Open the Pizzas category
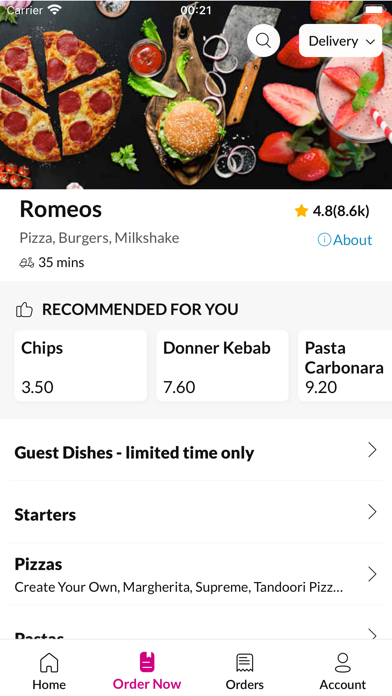The image size is (392, 696). click(196, 574)
